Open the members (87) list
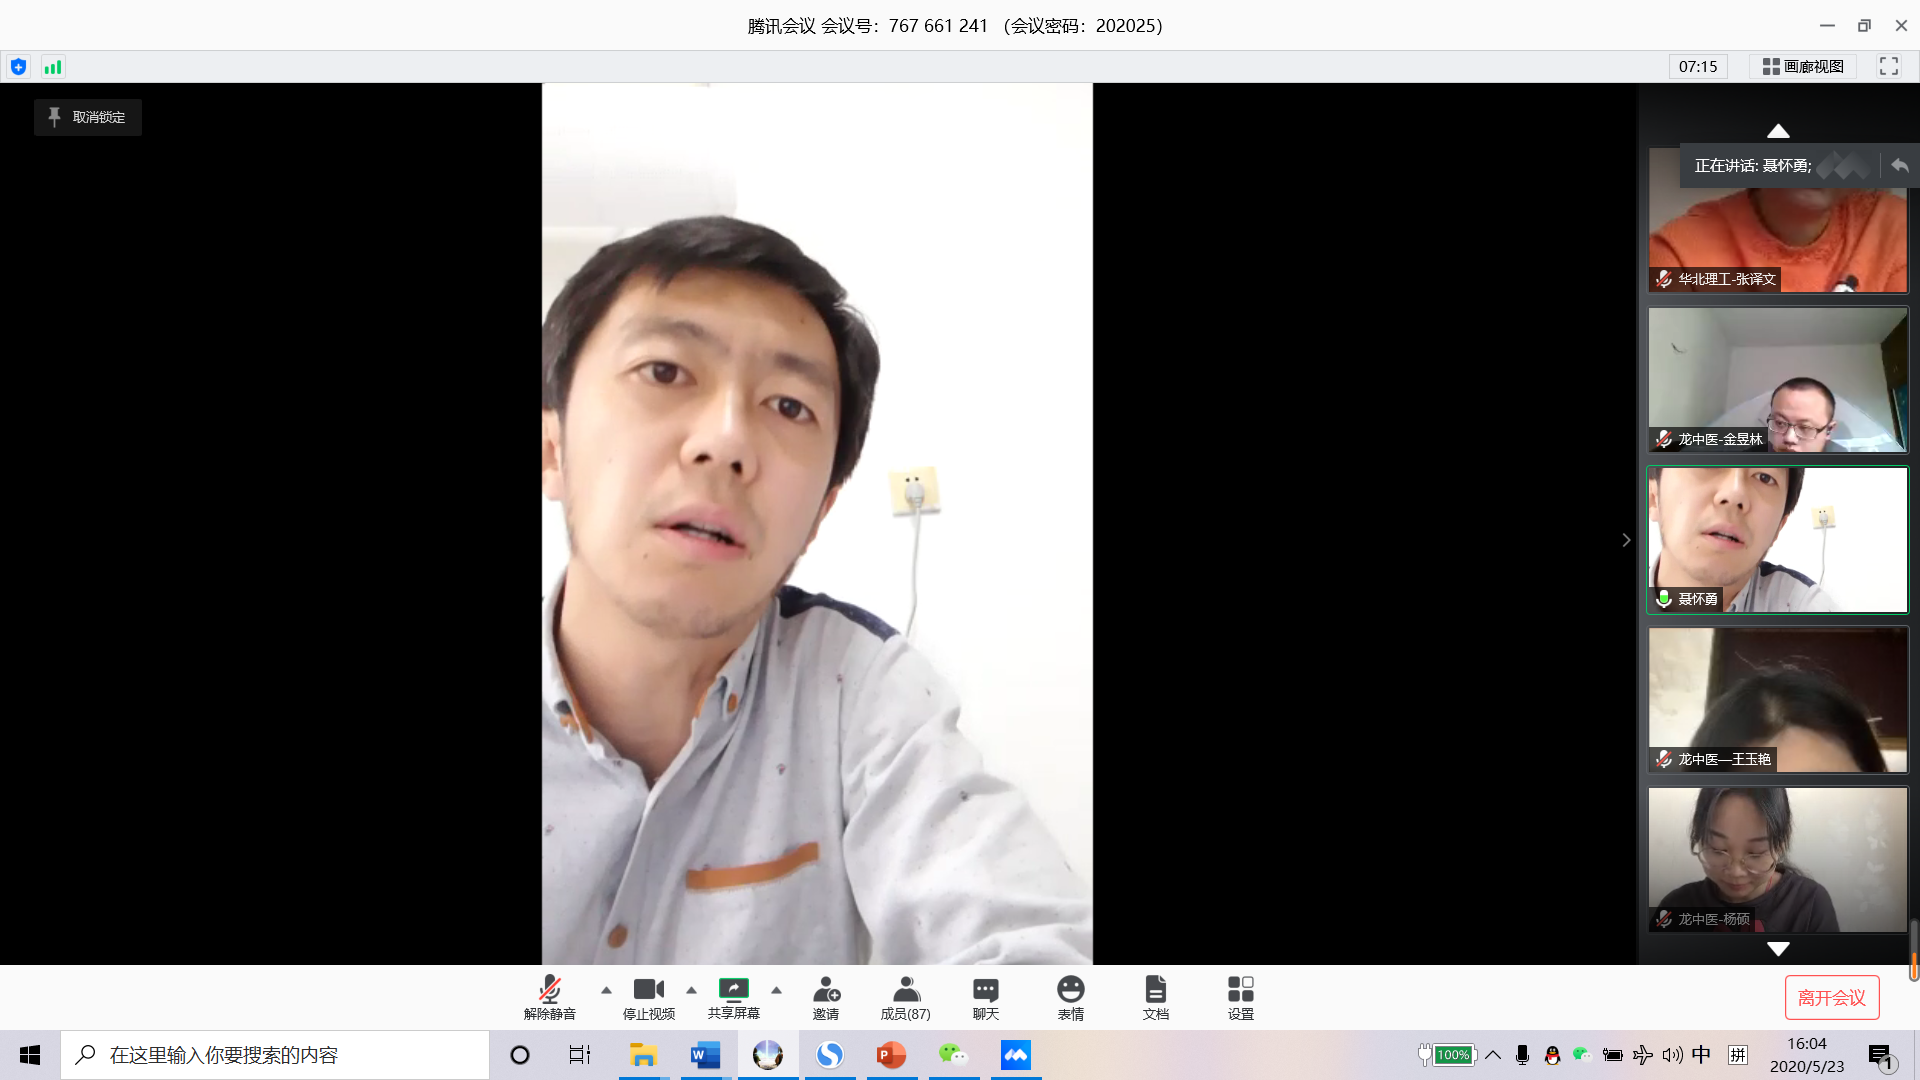 905,997
